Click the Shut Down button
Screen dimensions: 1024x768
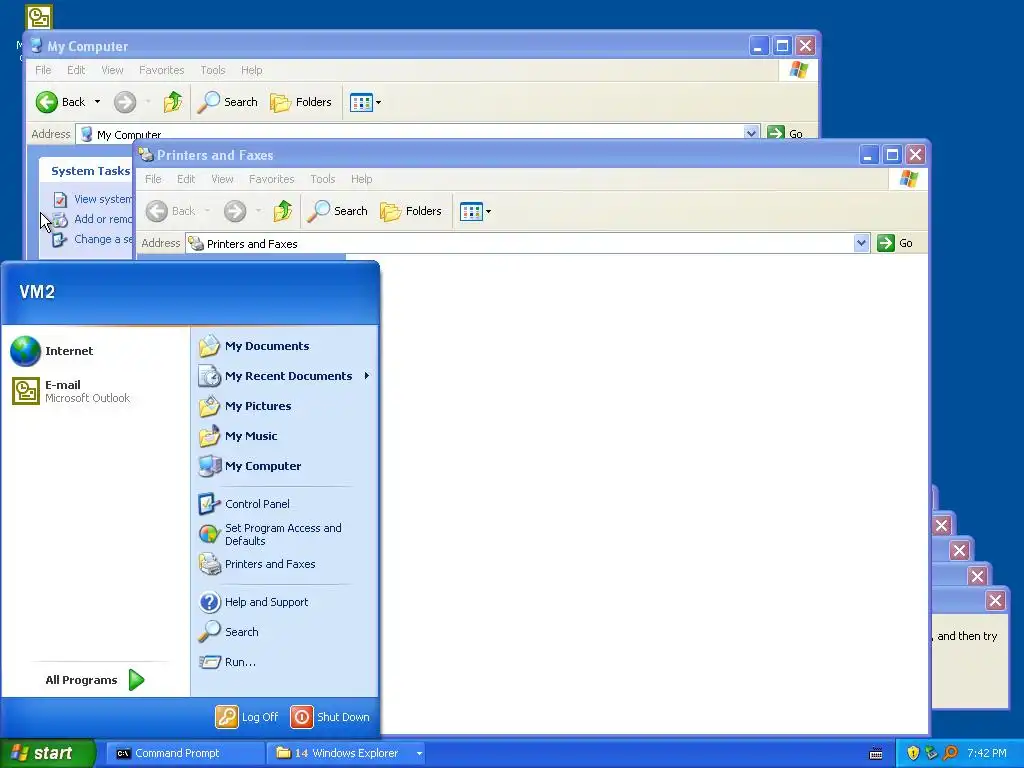pos(330,717)
